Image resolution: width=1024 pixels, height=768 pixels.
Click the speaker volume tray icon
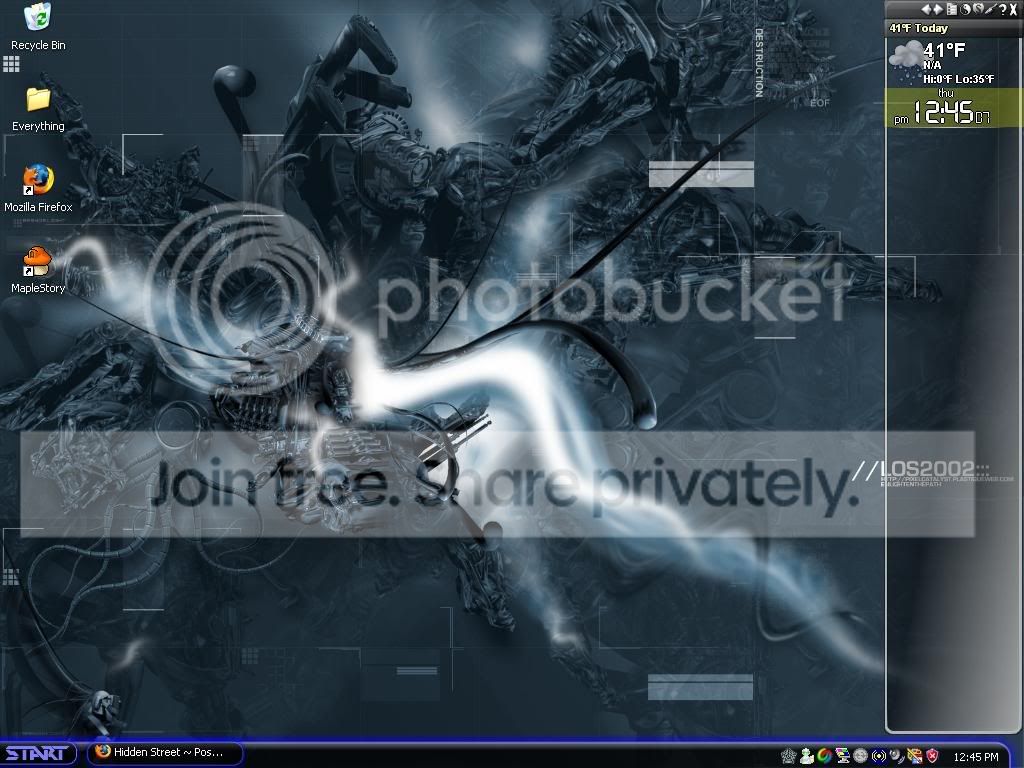point(897,755)
